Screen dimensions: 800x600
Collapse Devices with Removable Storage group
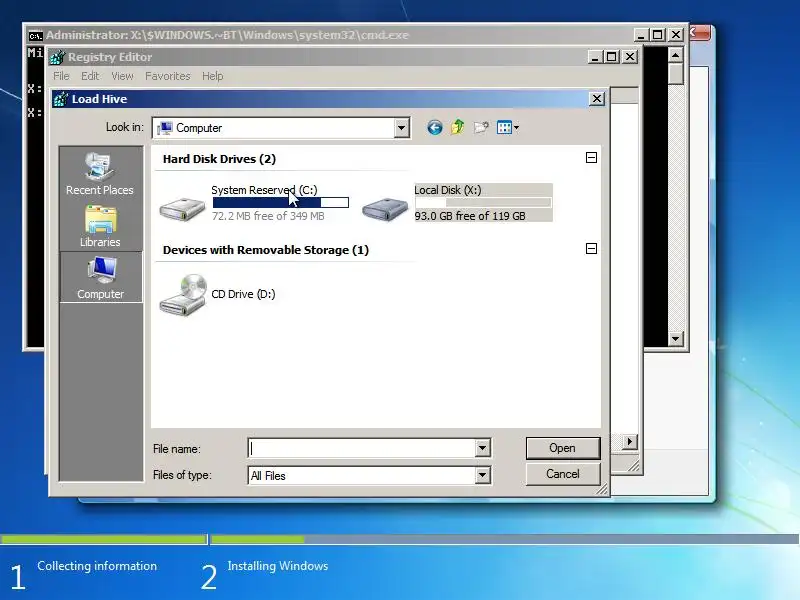591,248
